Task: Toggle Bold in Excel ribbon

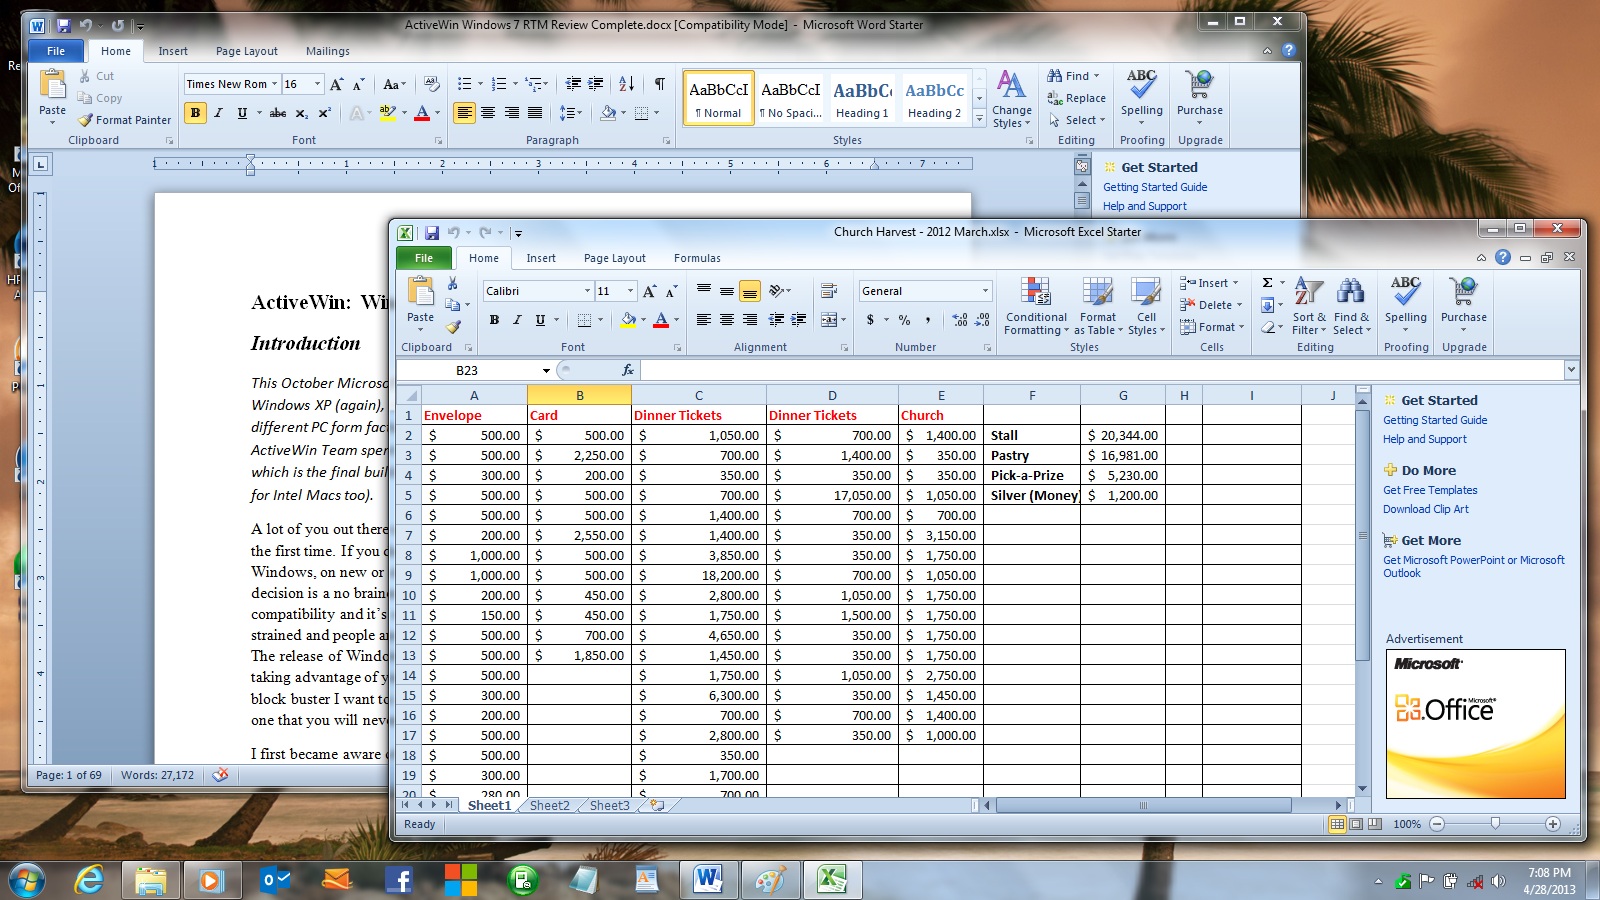Action: pyautogui.click(x=494, y=320)
